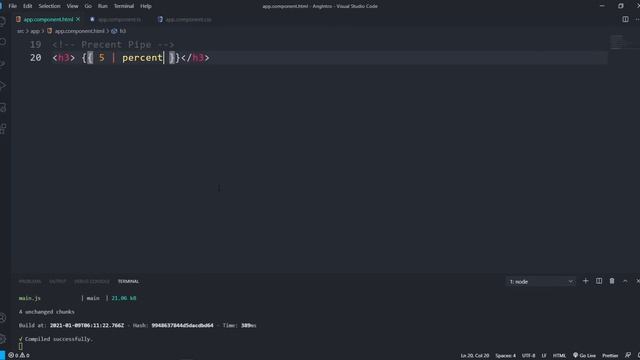
Task: Click the word percent in line 20
Action: click(142, 58)
